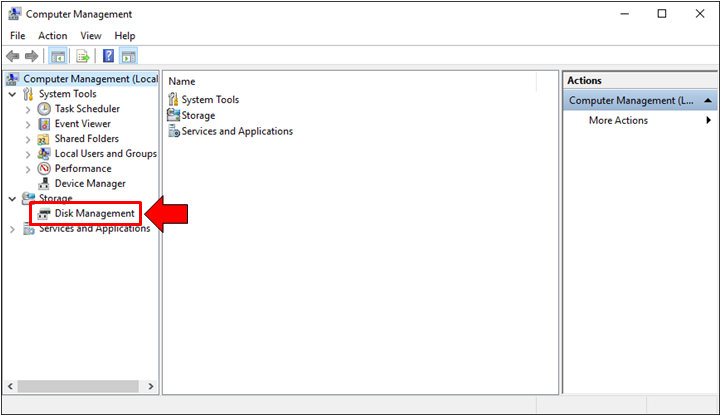Open the Help toolbar icon
Viewport: 721px width, 416px height.
(109, 56)
